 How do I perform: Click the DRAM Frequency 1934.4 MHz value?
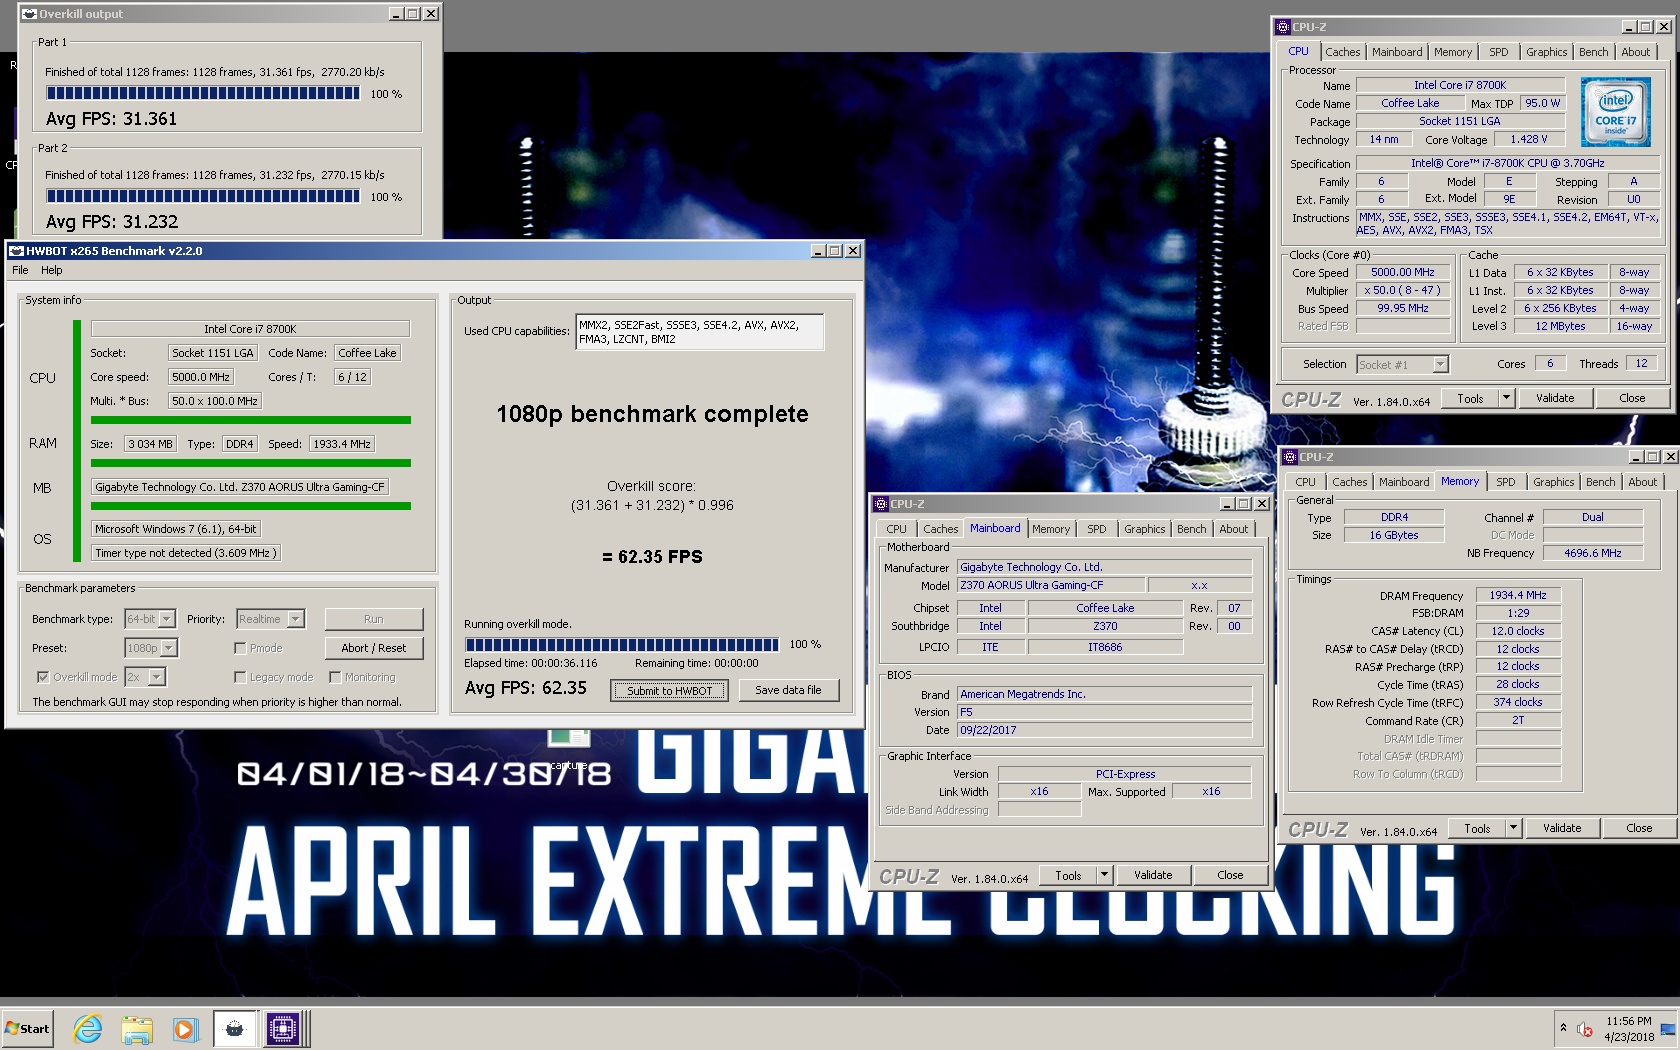(1517, 595)
